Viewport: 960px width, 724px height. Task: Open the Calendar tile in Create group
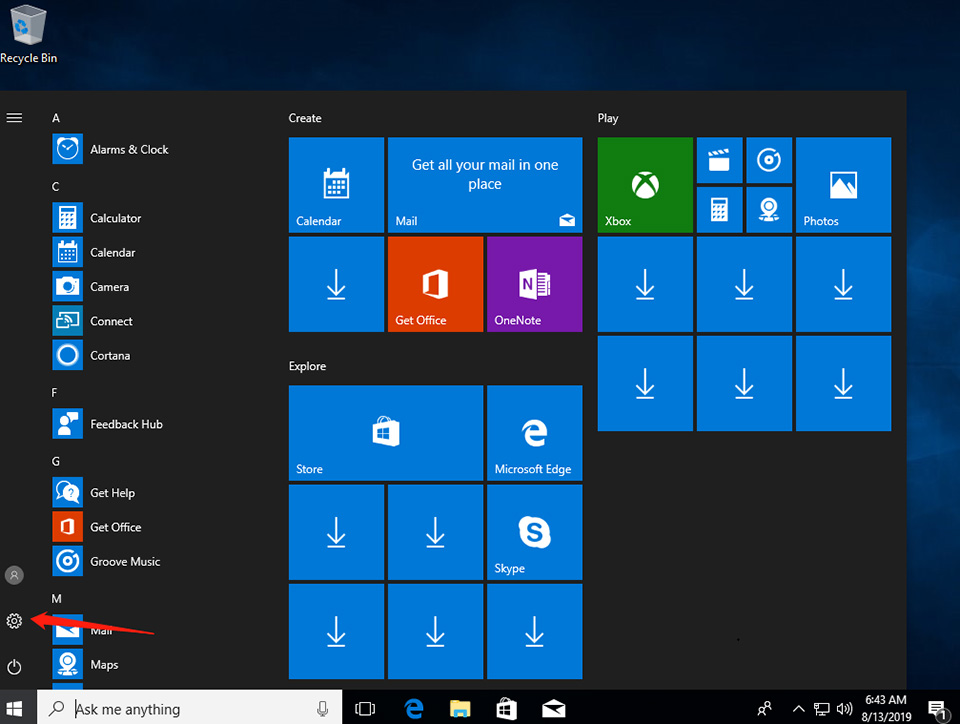pyautogui.click(x=336, y=185)
